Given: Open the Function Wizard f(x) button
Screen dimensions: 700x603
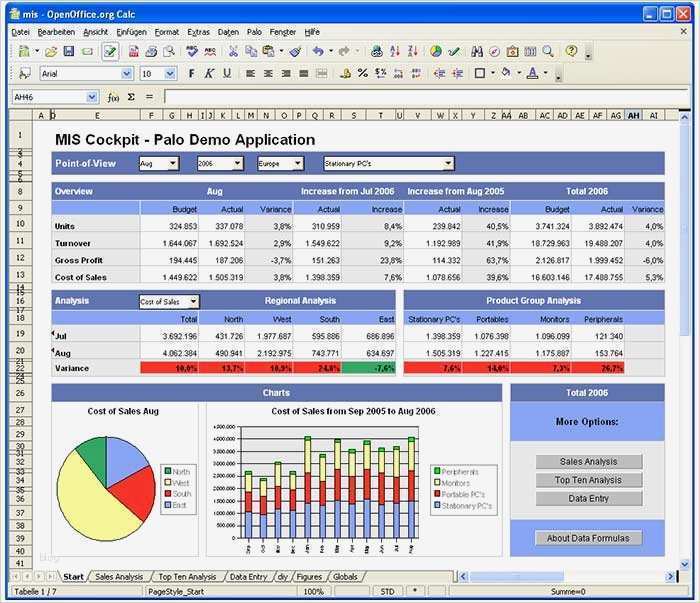Looking at the screenshot, I should (113, 97).
